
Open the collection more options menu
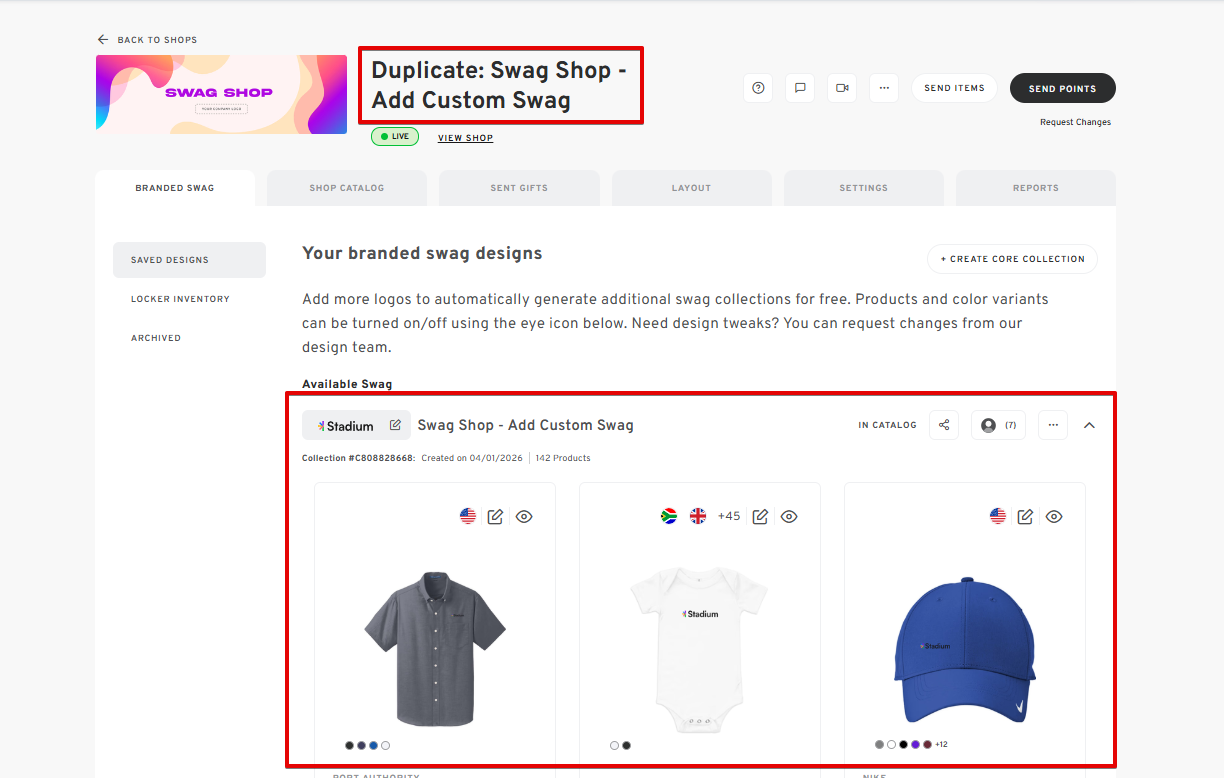tap(1053, 425)
